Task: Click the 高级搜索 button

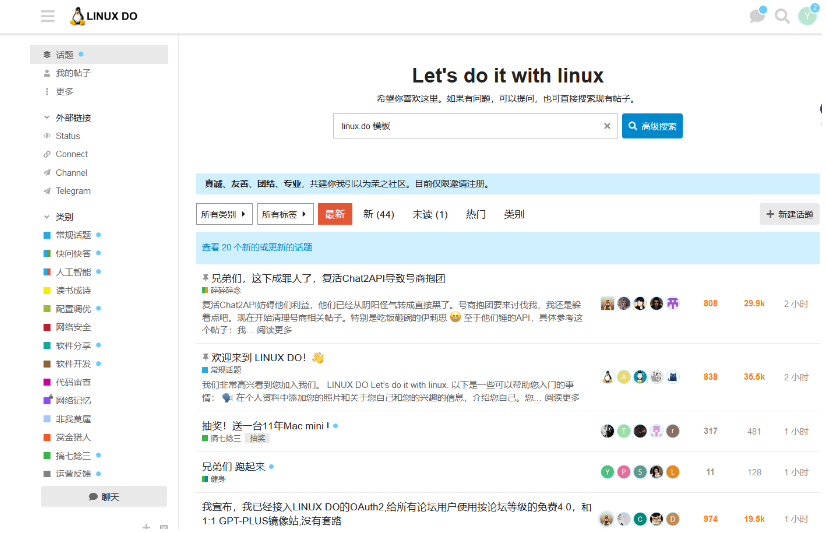Action: 652,126
